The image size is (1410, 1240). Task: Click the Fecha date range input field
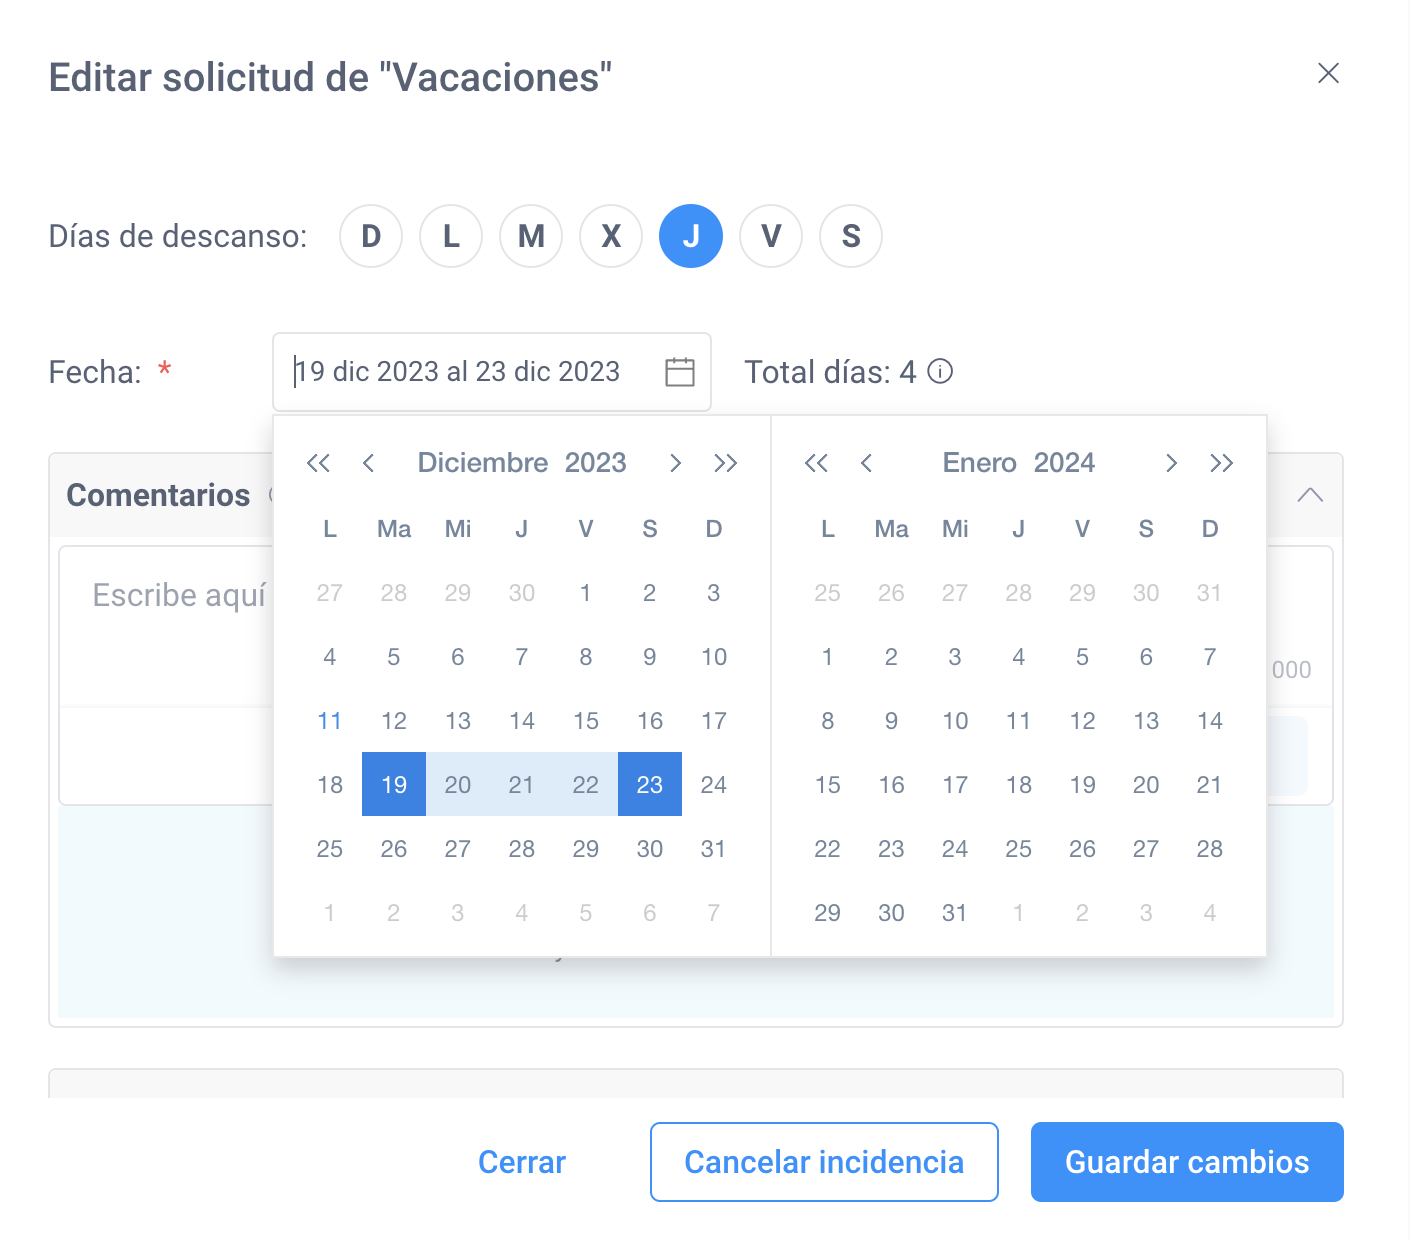pyautogui.click(x=491, y=372)
